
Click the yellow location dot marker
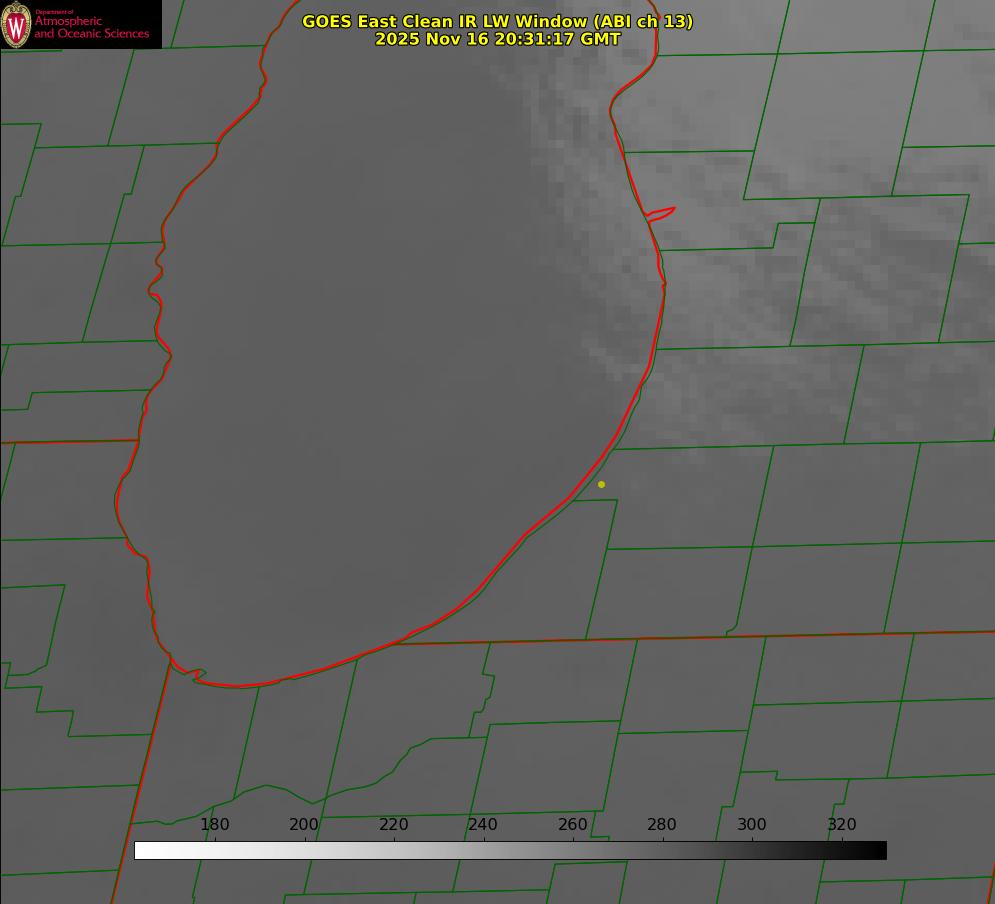coord(601,484)
